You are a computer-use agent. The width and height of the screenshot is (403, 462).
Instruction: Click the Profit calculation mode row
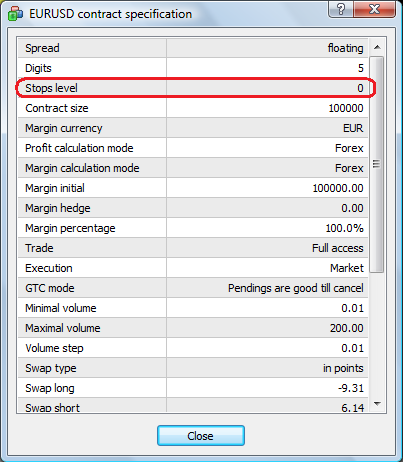(x=193, y=148)
